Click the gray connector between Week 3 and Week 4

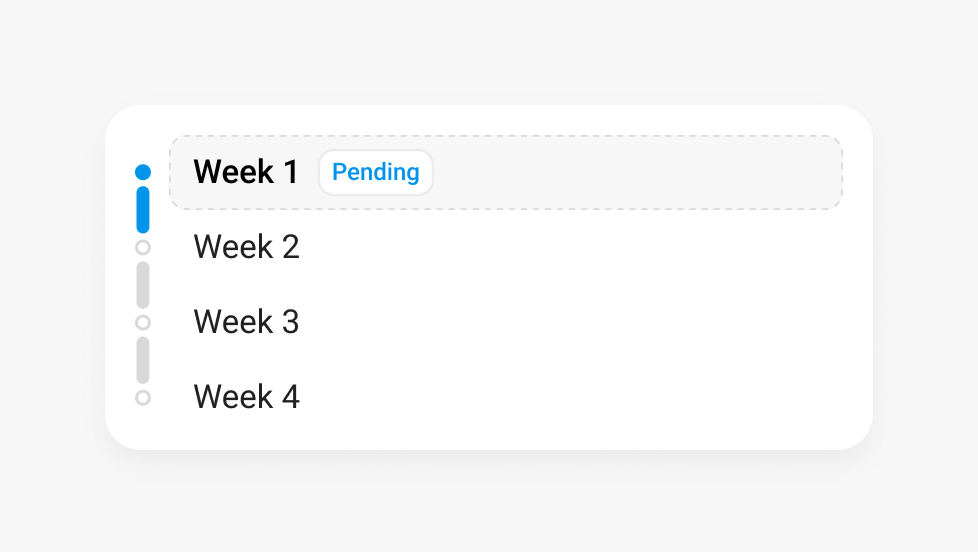pos(143,360)
